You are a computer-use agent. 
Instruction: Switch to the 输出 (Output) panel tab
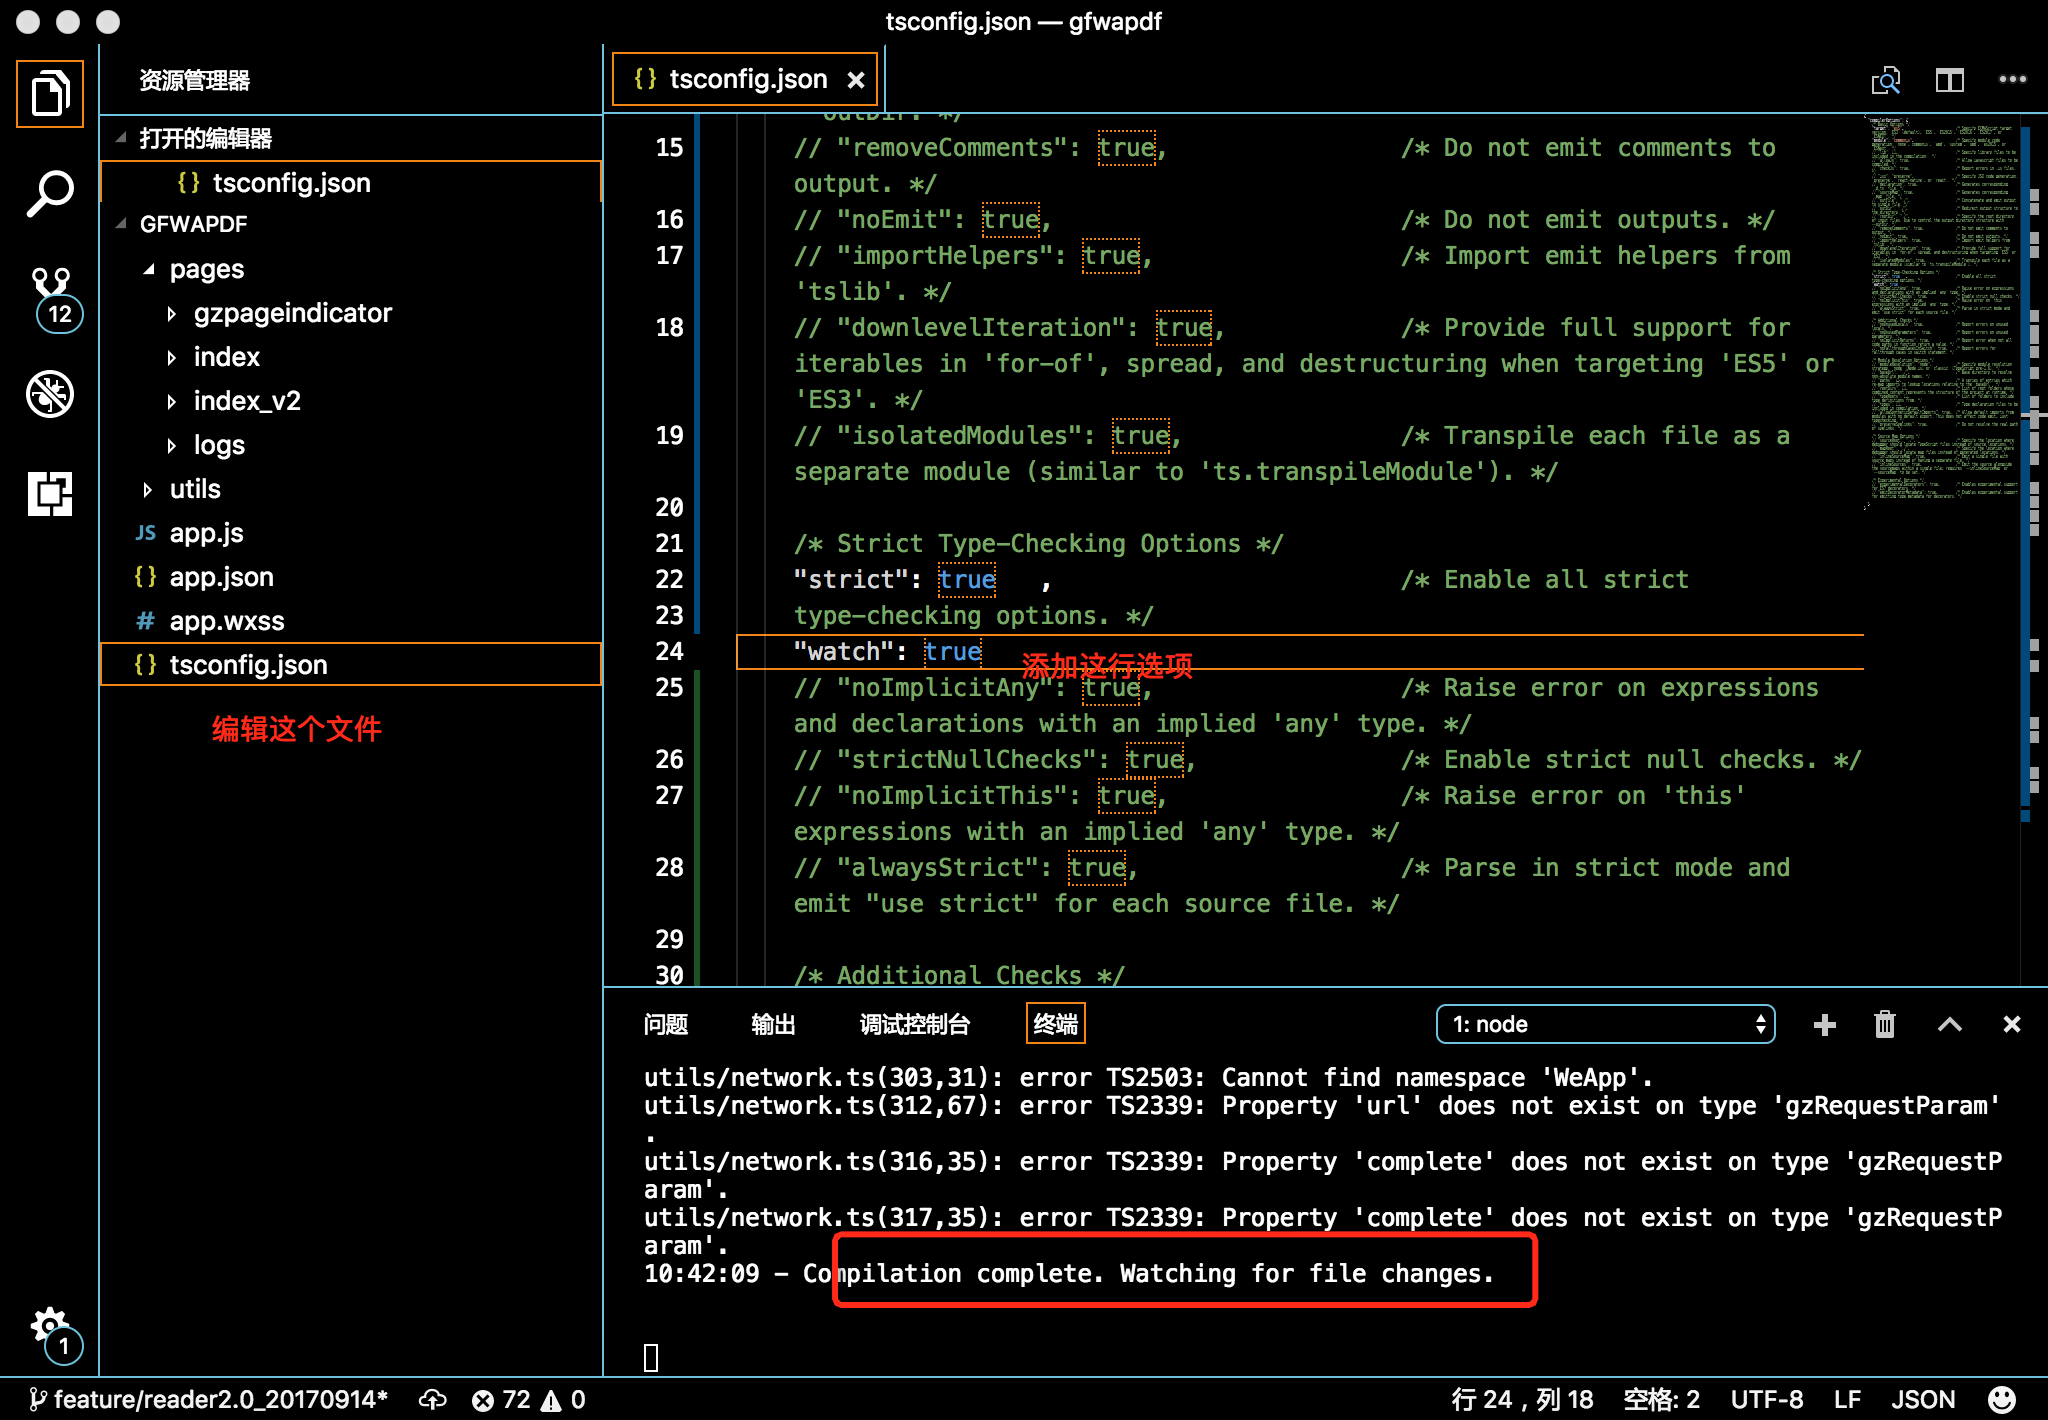(773, 1024)
